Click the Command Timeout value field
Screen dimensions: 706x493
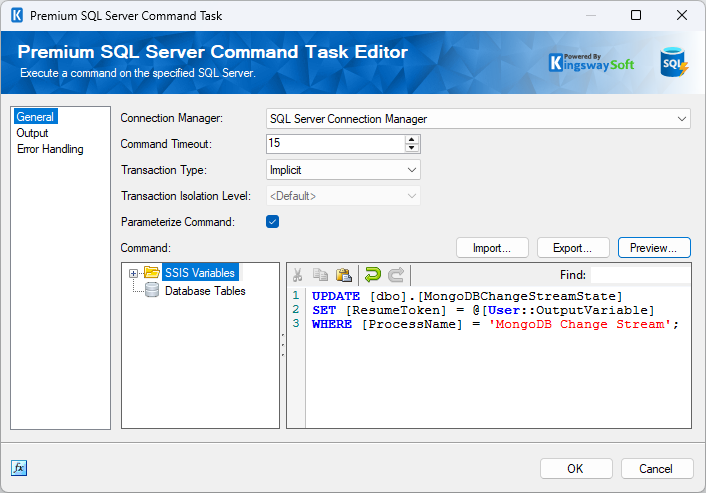(x=335, y=144)
